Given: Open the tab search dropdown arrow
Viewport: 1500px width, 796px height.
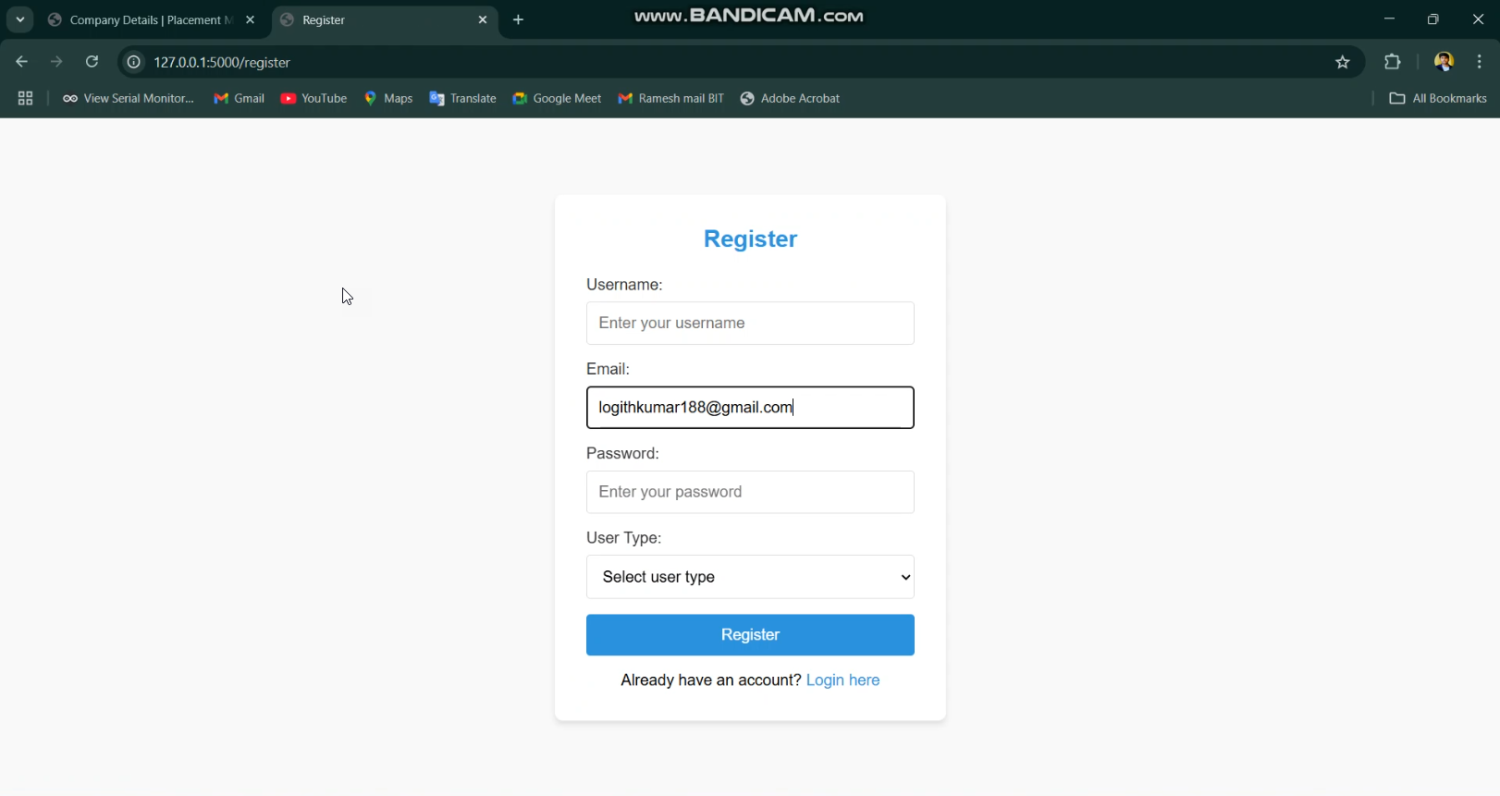Looking at the screenshot, I should [20, 20].
